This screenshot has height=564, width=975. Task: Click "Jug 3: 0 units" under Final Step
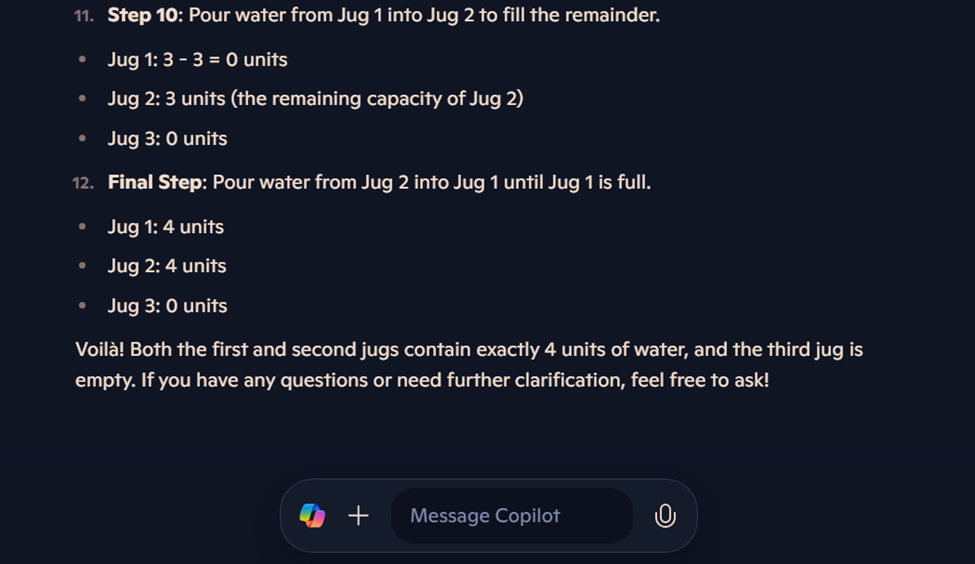tap(167, 306)
